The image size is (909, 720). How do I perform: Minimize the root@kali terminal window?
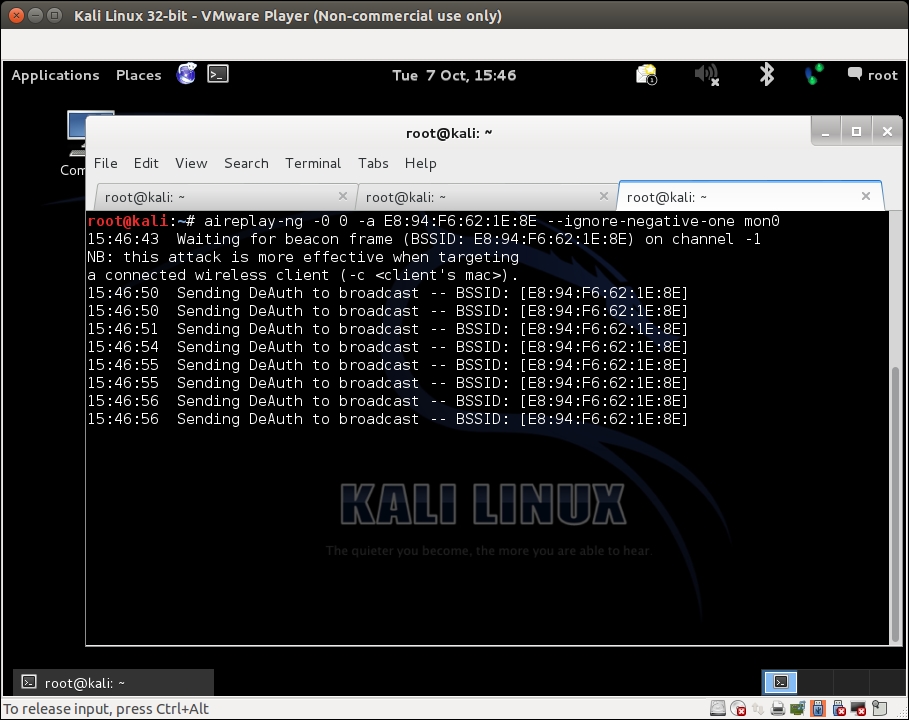point(826,133)
